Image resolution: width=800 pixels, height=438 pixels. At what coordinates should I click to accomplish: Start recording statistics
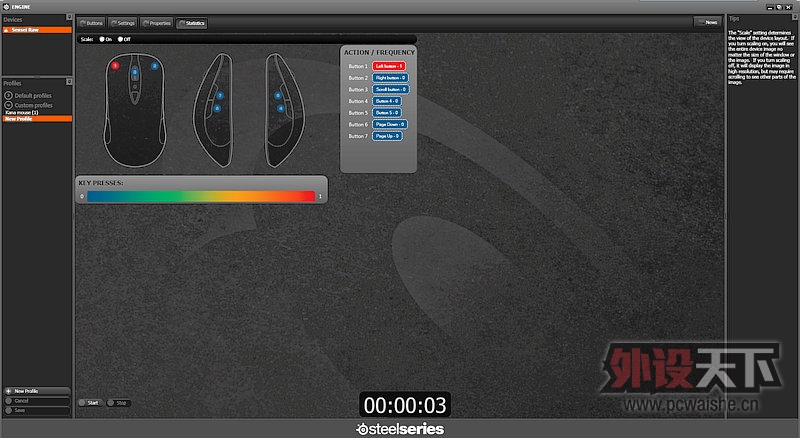[x=90, y=403]
